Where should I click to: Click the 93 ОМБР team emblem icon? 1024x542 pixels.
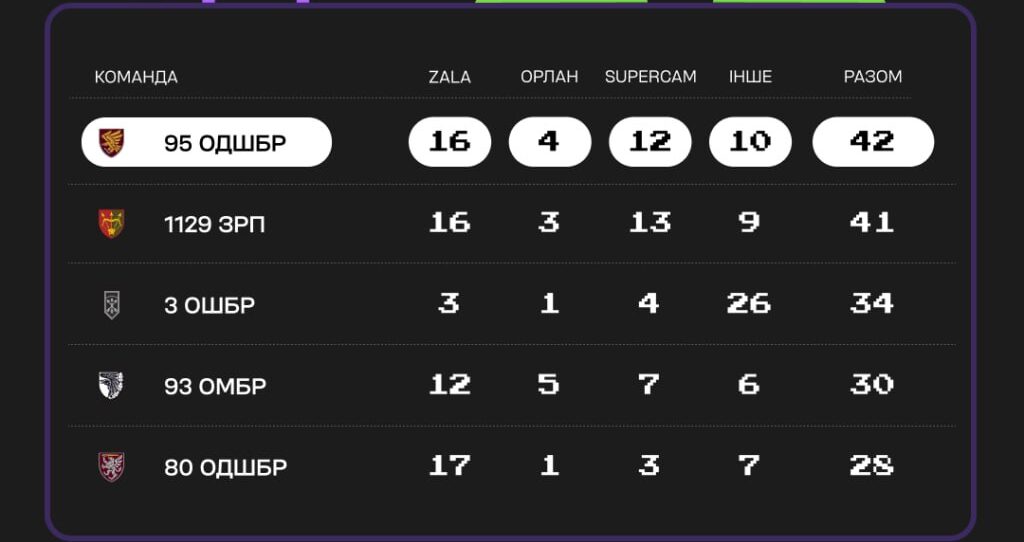coord(111,385)
